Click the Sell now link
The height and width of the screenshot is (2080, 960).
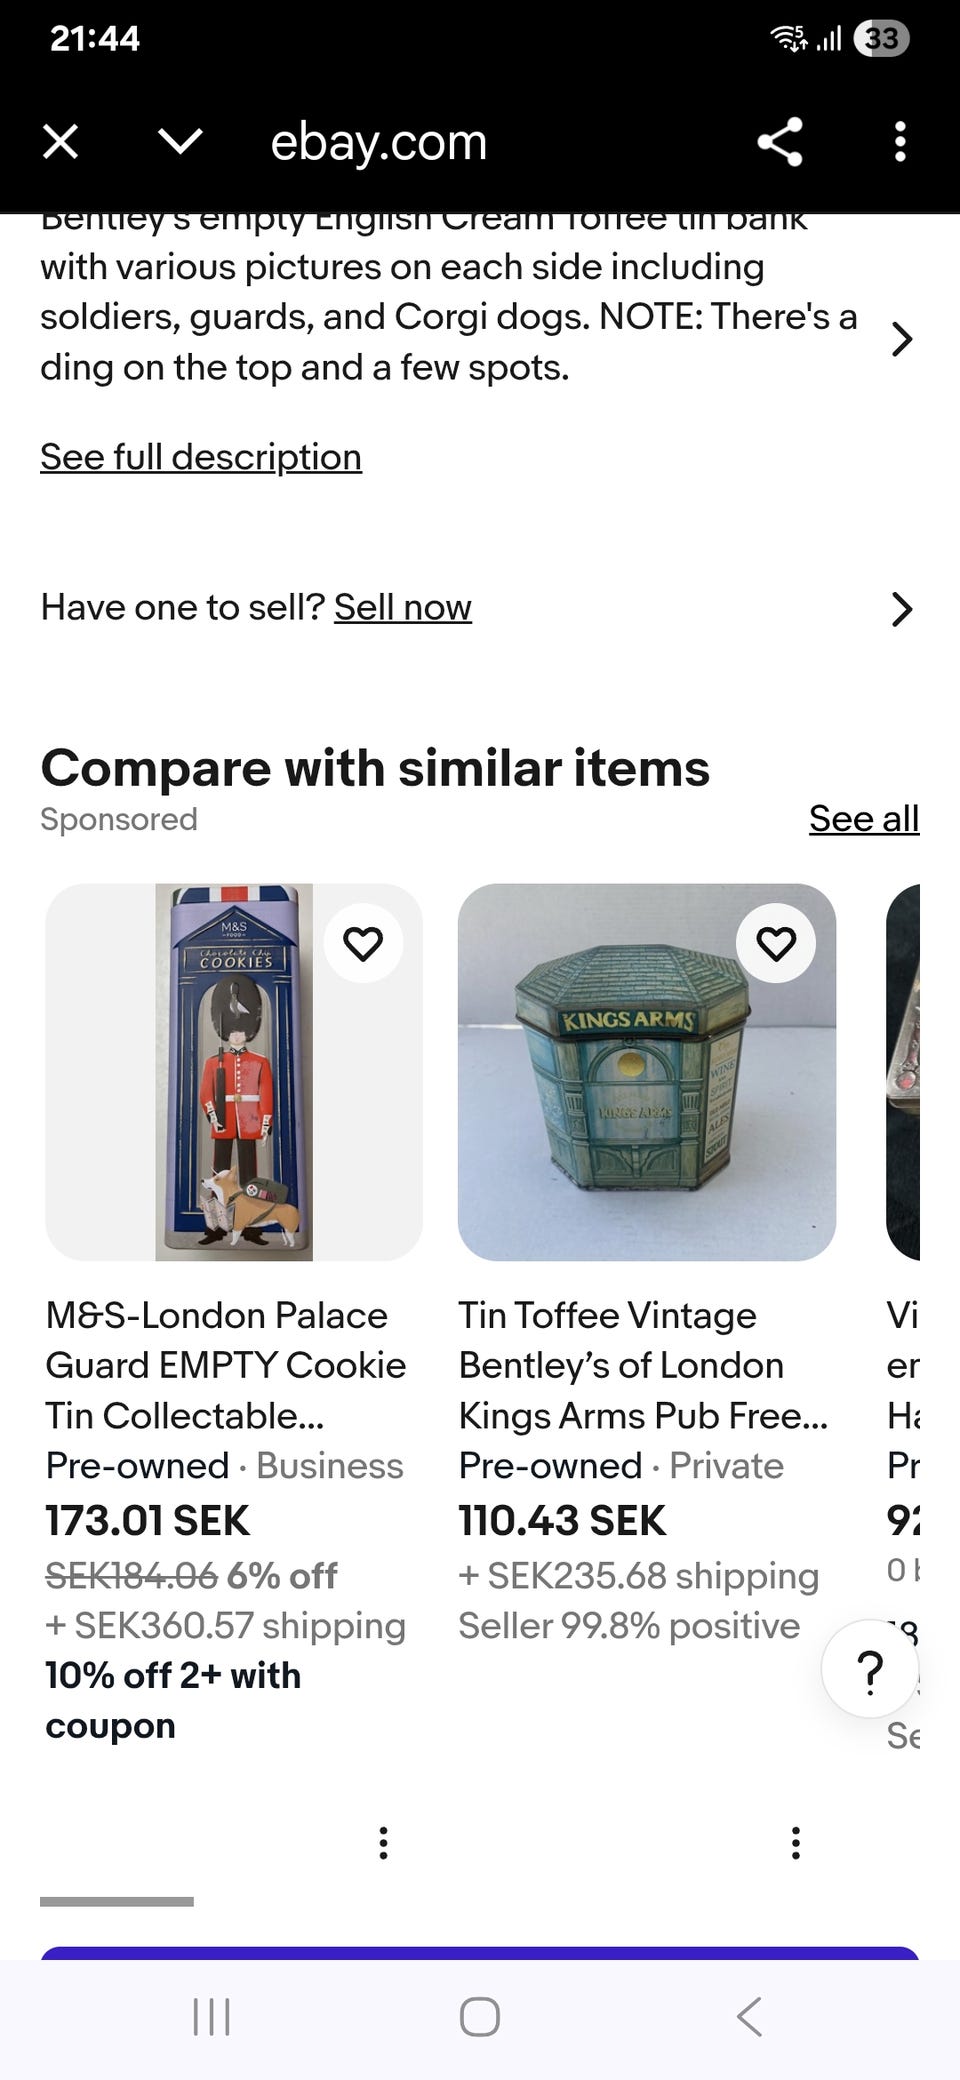pos(402,607)
